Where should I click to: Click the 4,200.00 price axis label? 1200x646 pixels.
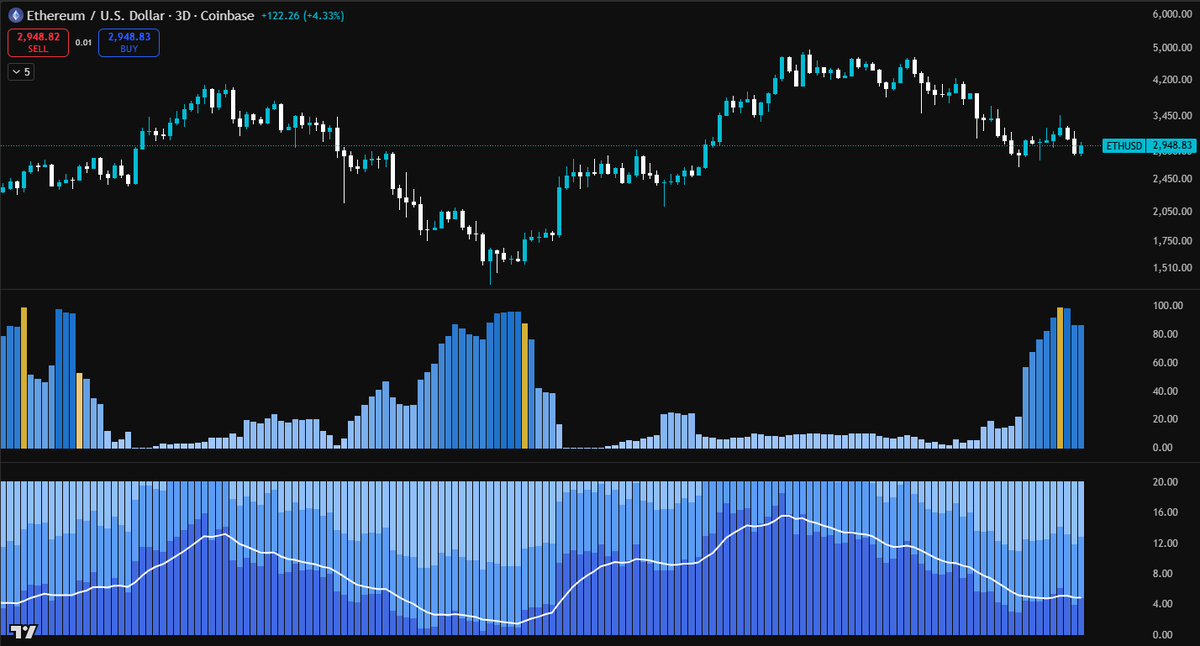tap(1172, 79)
